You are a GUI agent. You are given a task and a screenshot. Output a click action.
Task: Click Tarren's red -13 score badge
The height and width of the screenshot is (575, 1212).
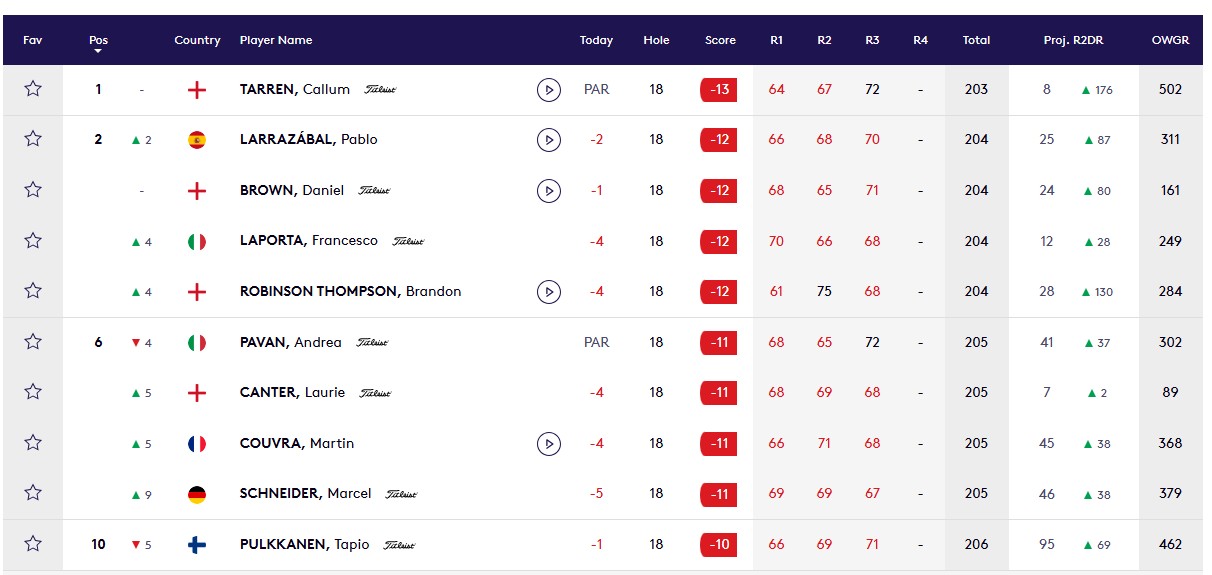719,90
